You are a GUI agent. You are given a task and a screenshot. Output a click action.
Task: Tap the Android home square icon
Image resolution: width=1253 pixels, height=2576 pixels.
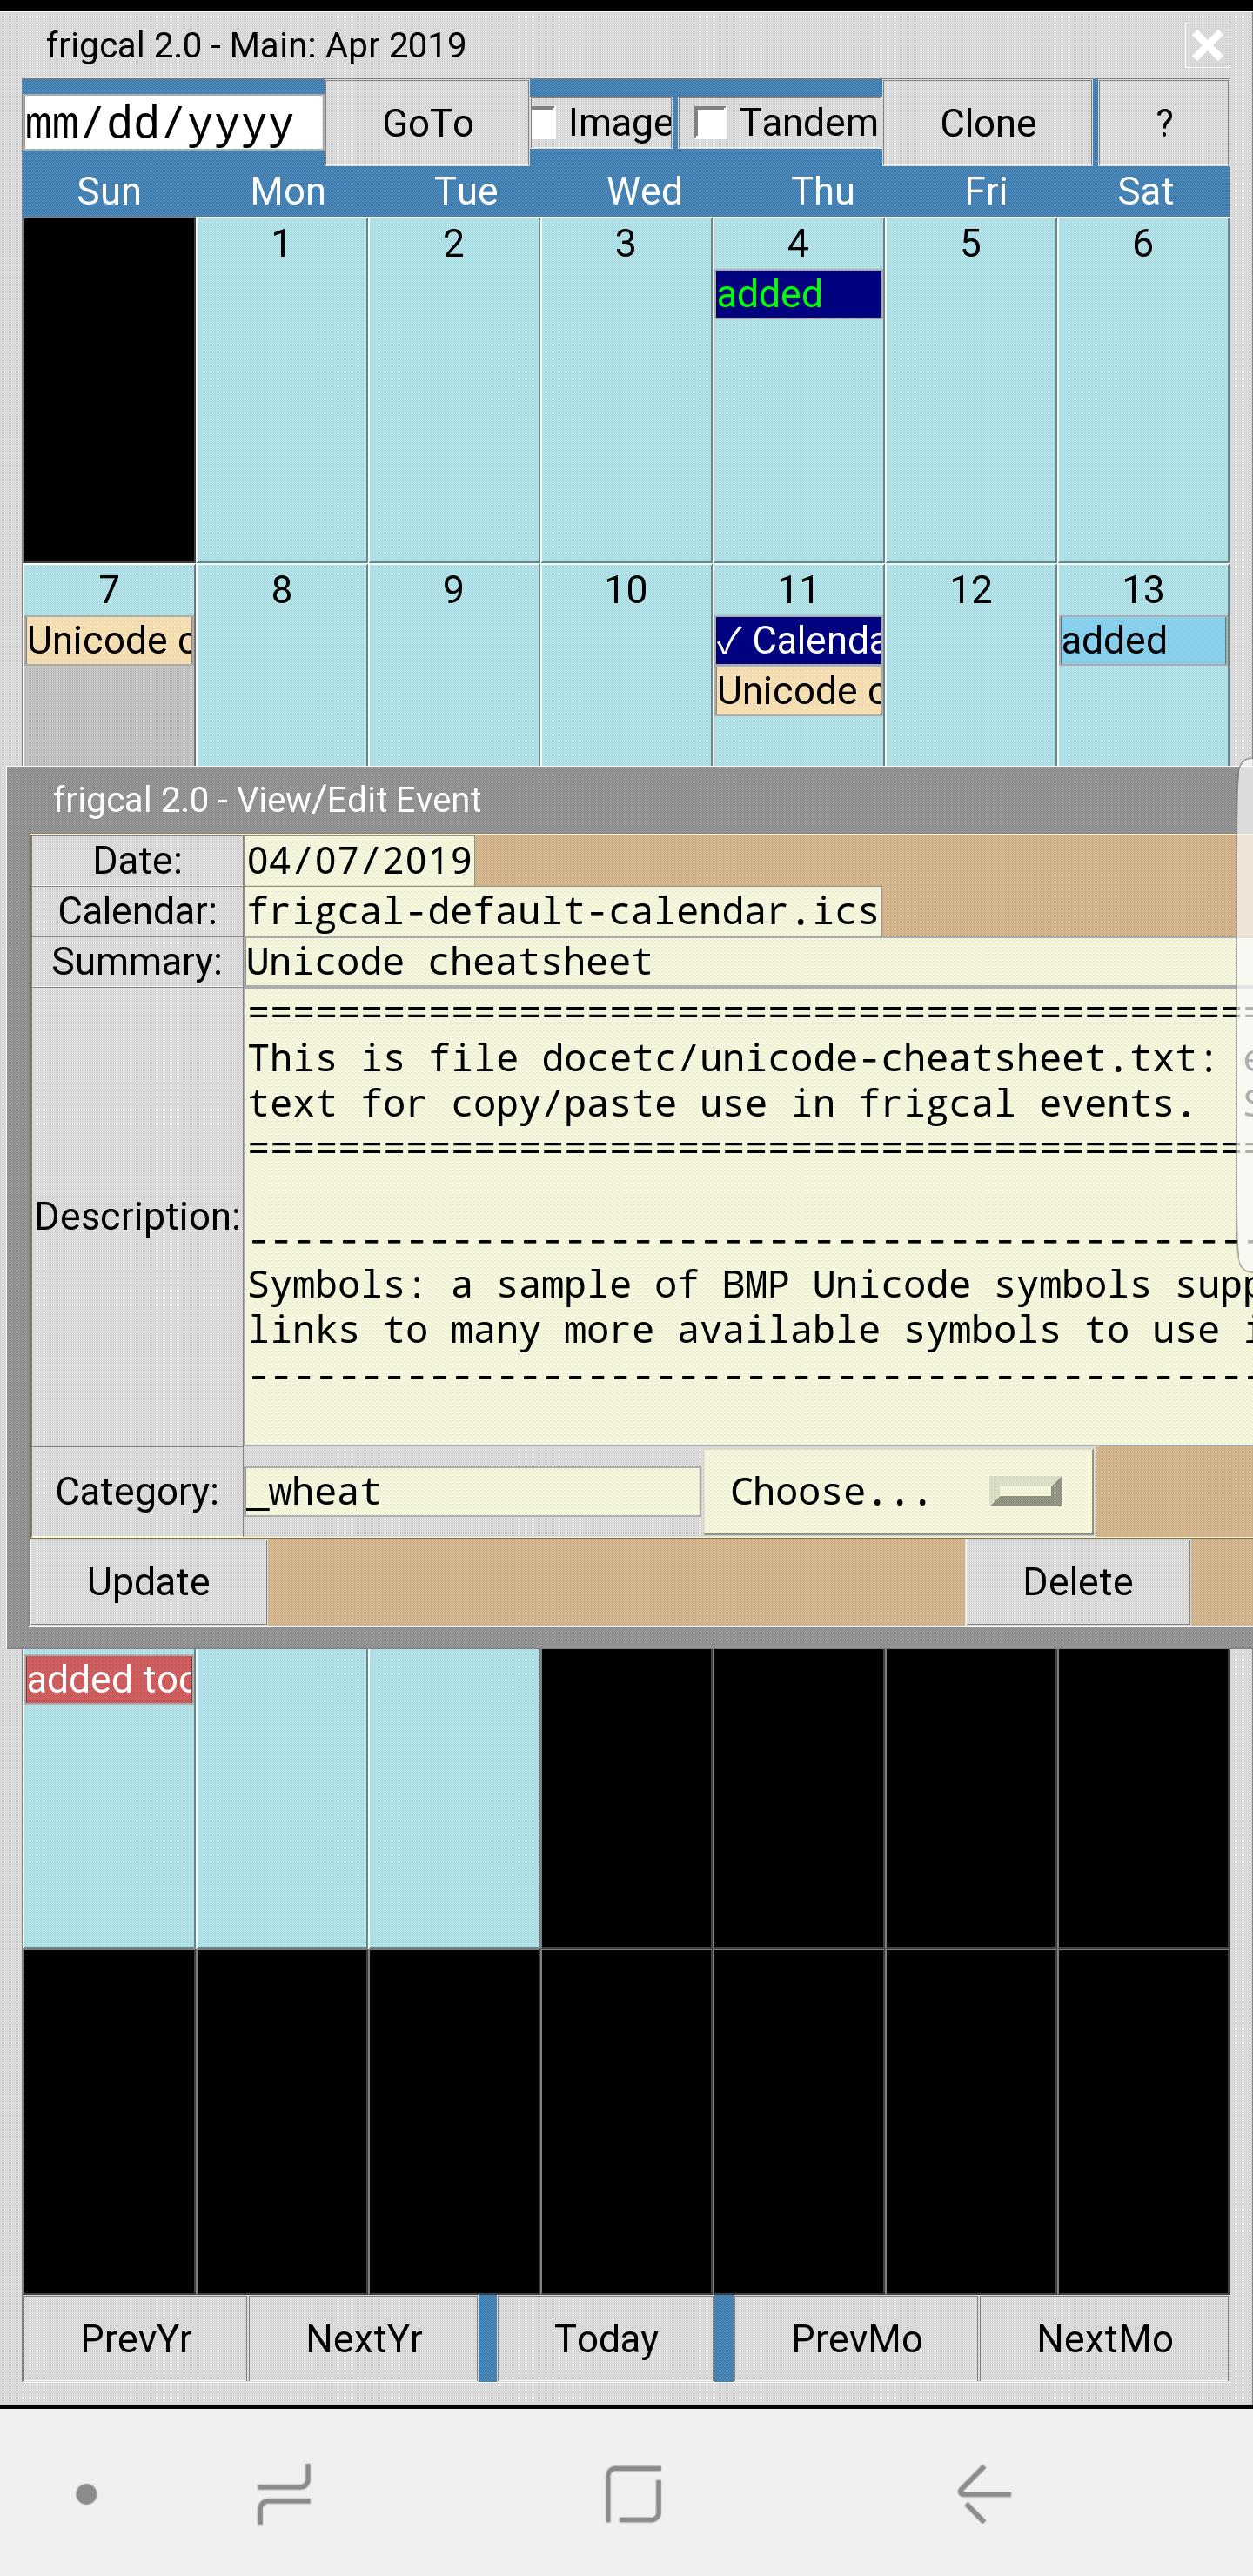[633, 2493]
